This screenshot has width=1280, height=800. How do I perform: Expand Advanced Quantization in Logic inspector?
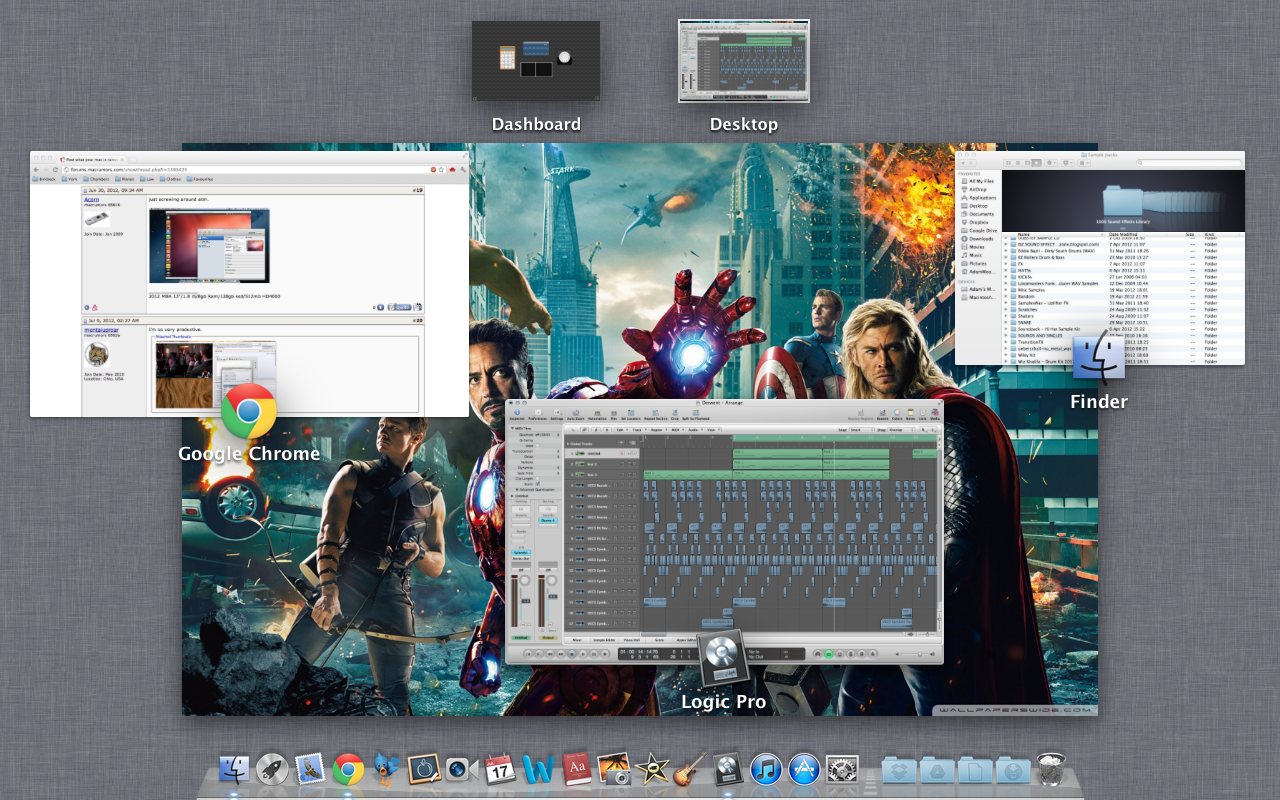coord(517,490)
